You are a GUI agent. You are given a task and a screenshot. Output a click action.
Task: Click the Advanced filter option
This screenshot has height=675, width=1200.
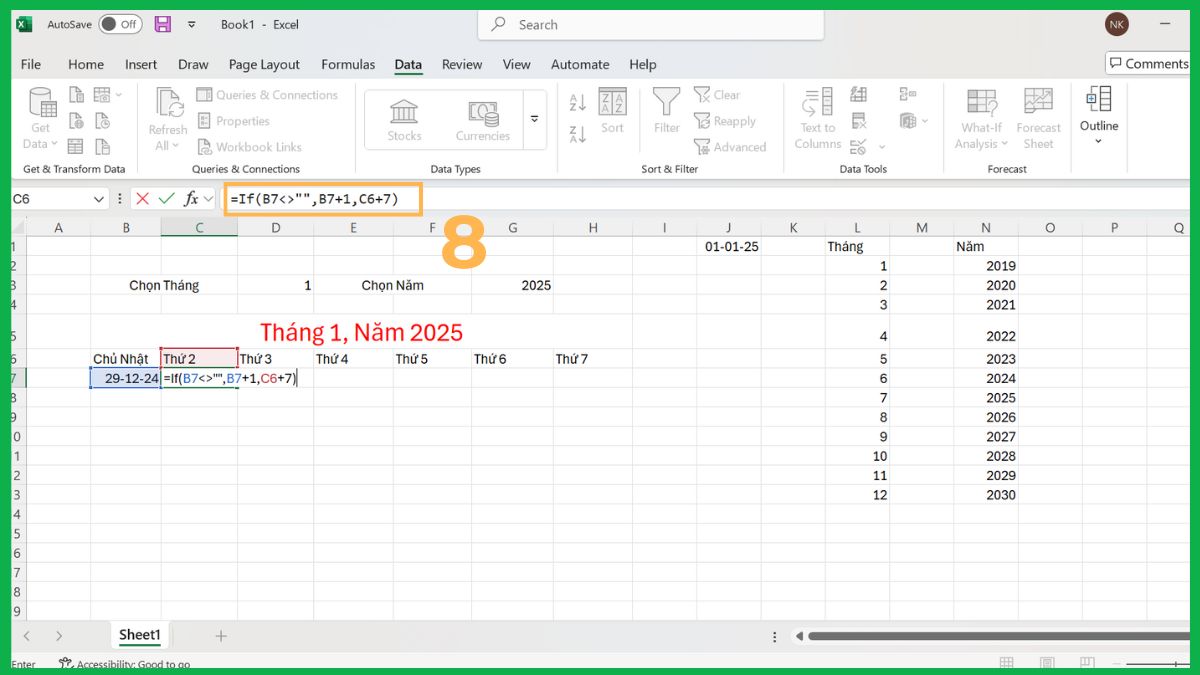(732, 146)
